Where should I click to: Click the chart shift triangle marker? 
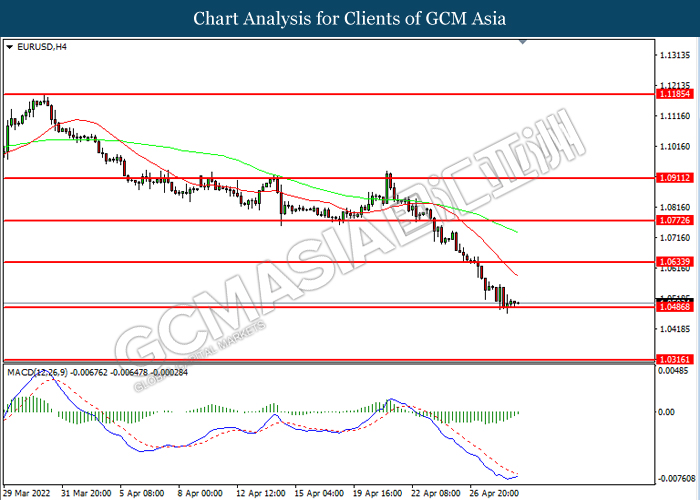523,42
